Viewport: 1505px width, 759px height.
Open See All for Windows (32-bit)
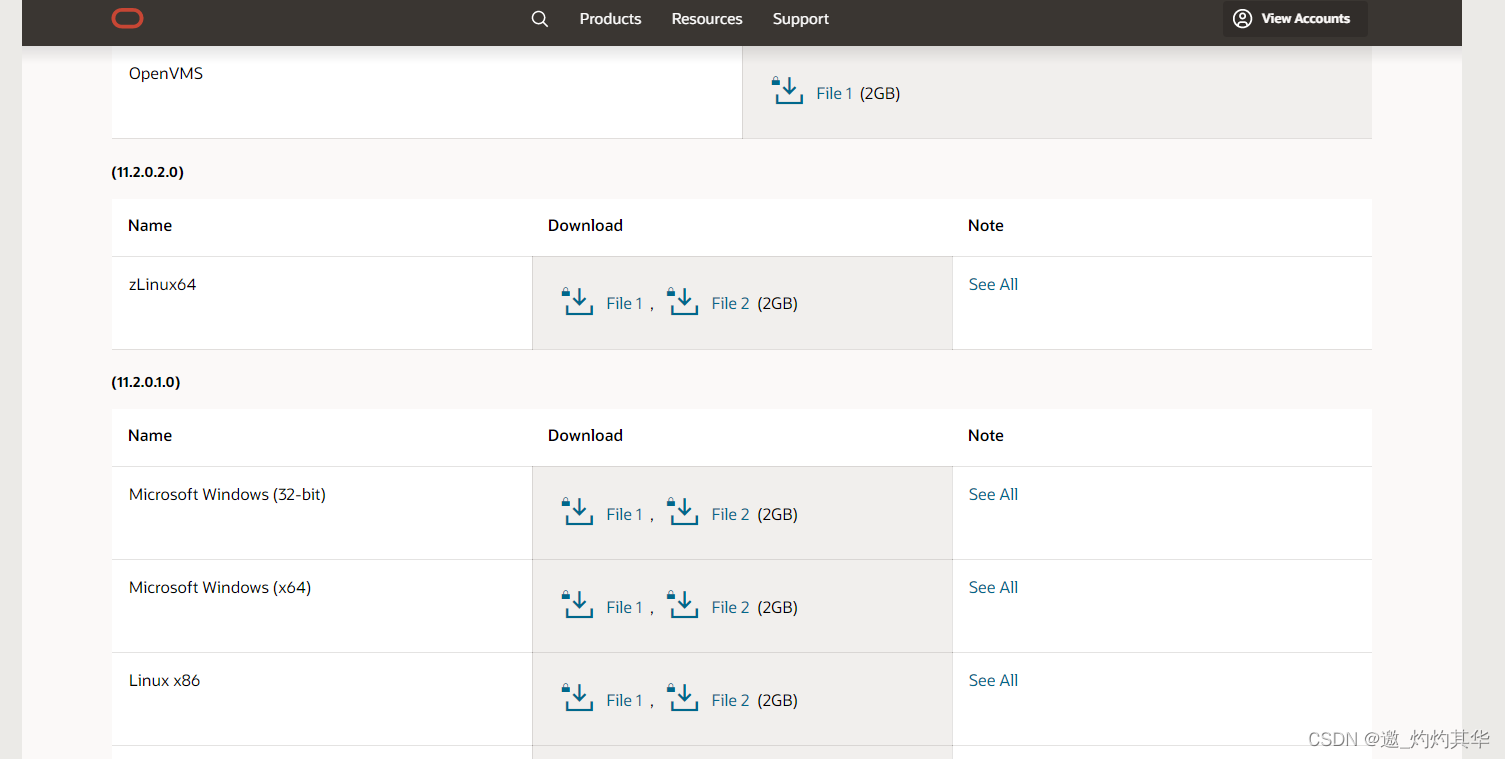tap(993, 495)
